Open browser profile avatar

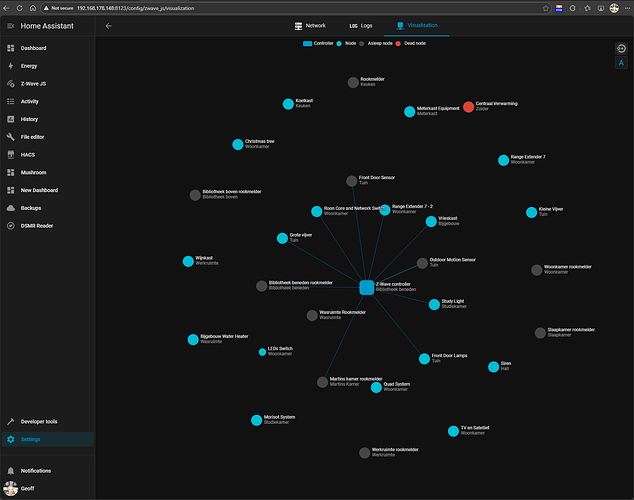614,8
